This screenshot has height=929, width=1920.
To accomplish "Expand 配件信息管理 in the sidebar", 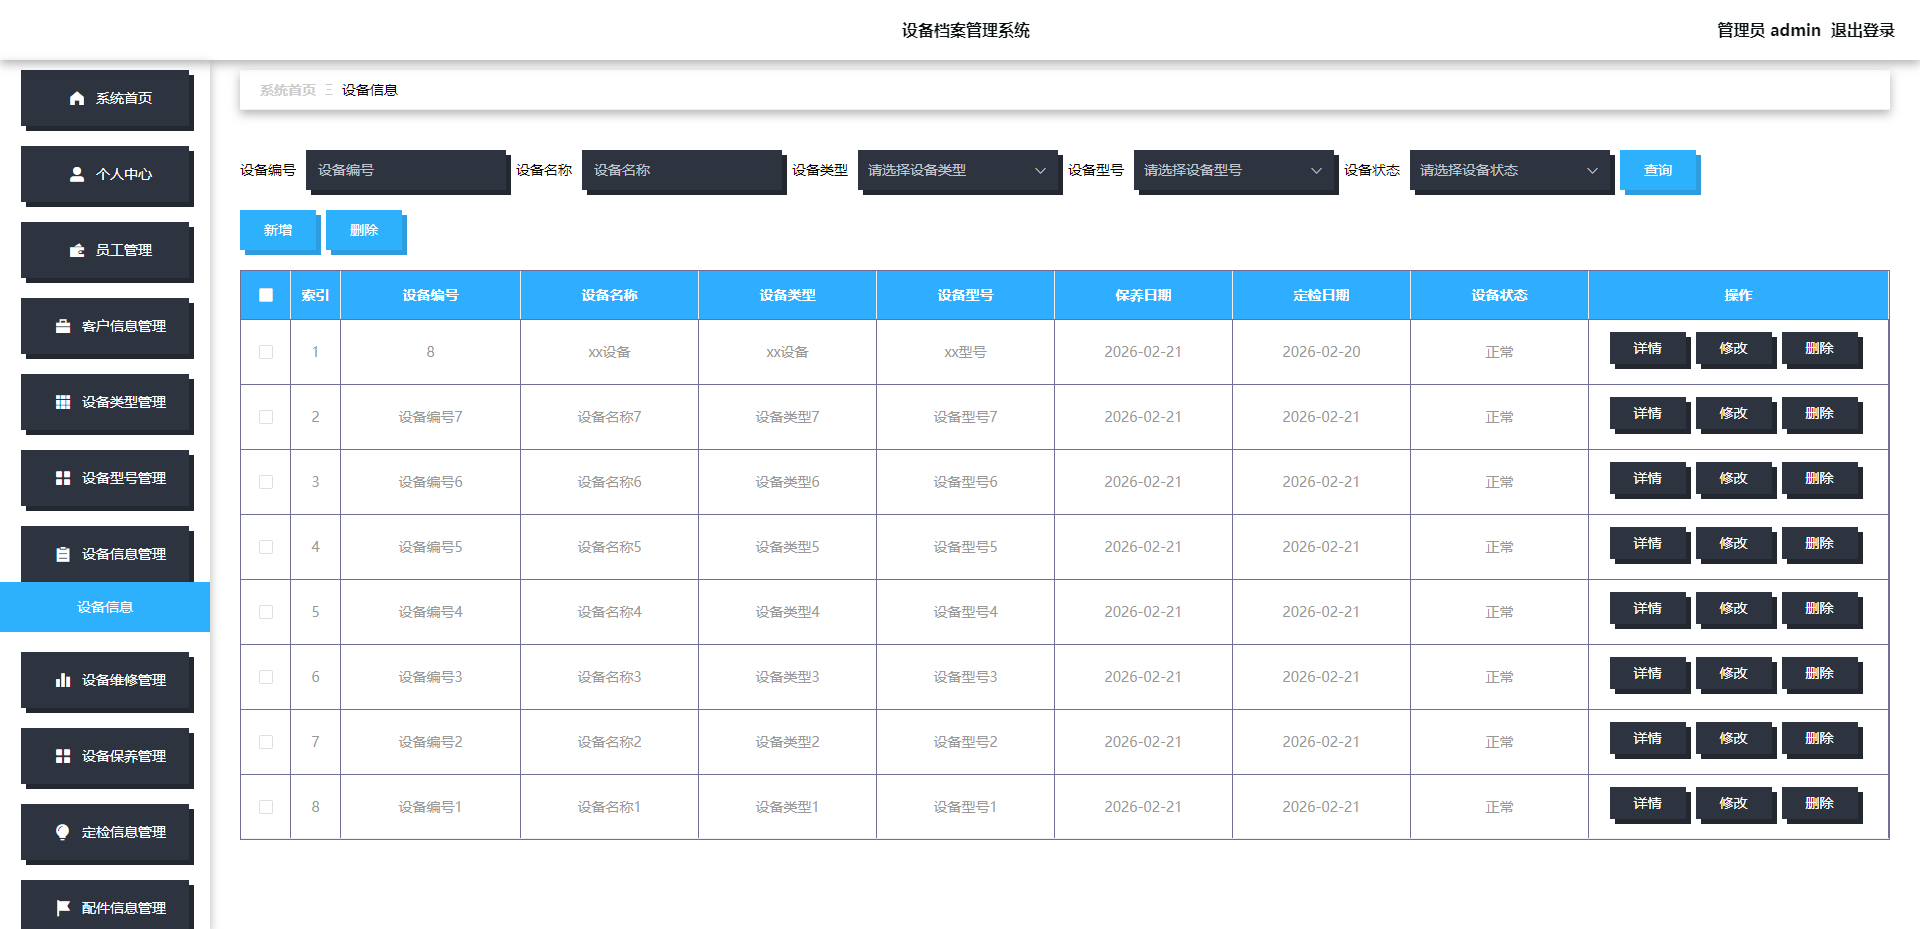I will pyautogui.click(x=106, y=905).
